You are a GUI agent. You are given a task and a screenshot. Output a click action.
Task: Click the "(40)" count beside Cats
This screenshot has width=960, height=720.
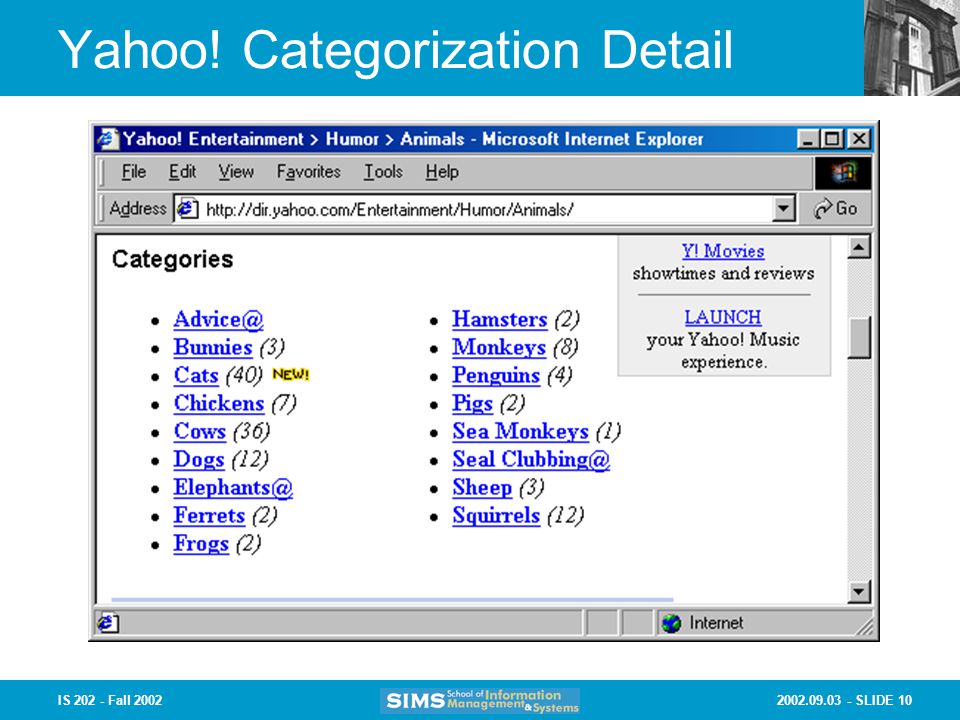[244, 375]
